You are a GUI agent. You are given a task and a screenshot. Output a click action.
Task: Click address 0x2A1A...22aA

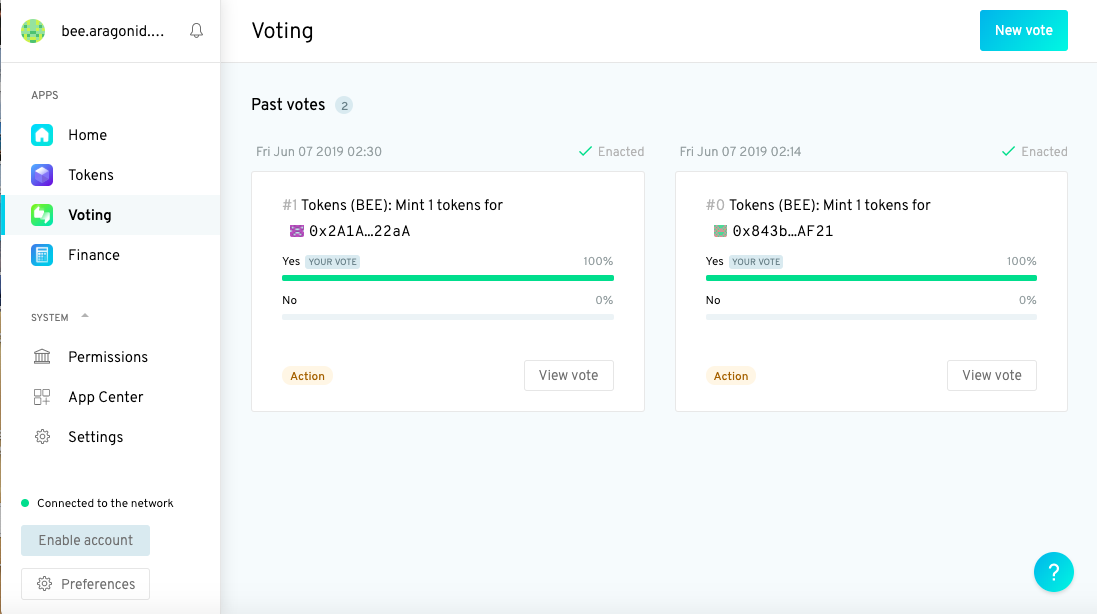(360, 231)
